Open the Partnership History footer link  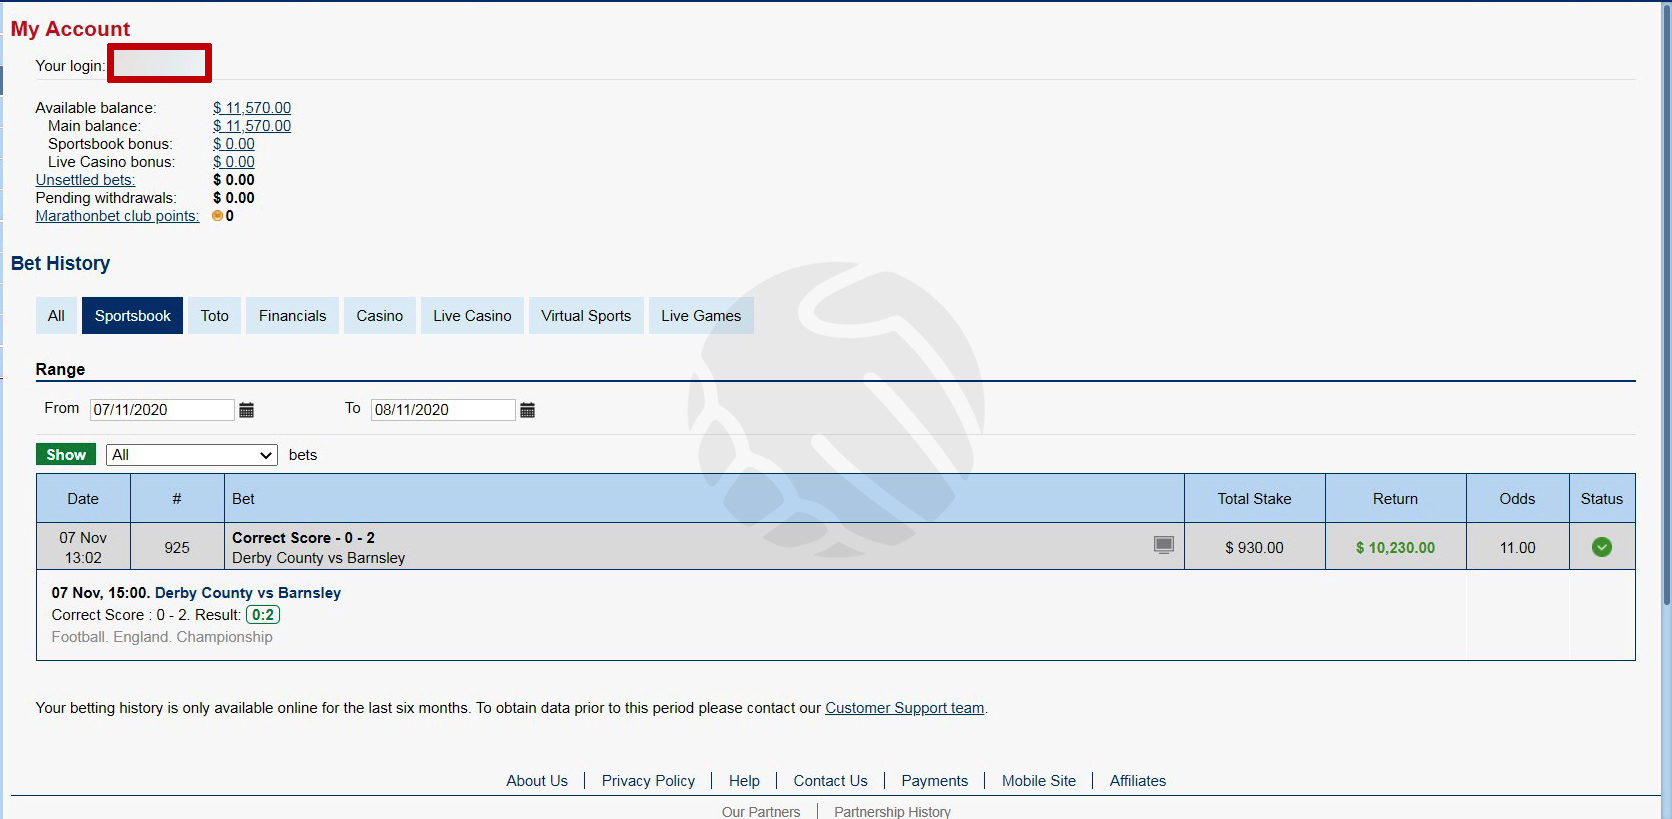point(893,812)
